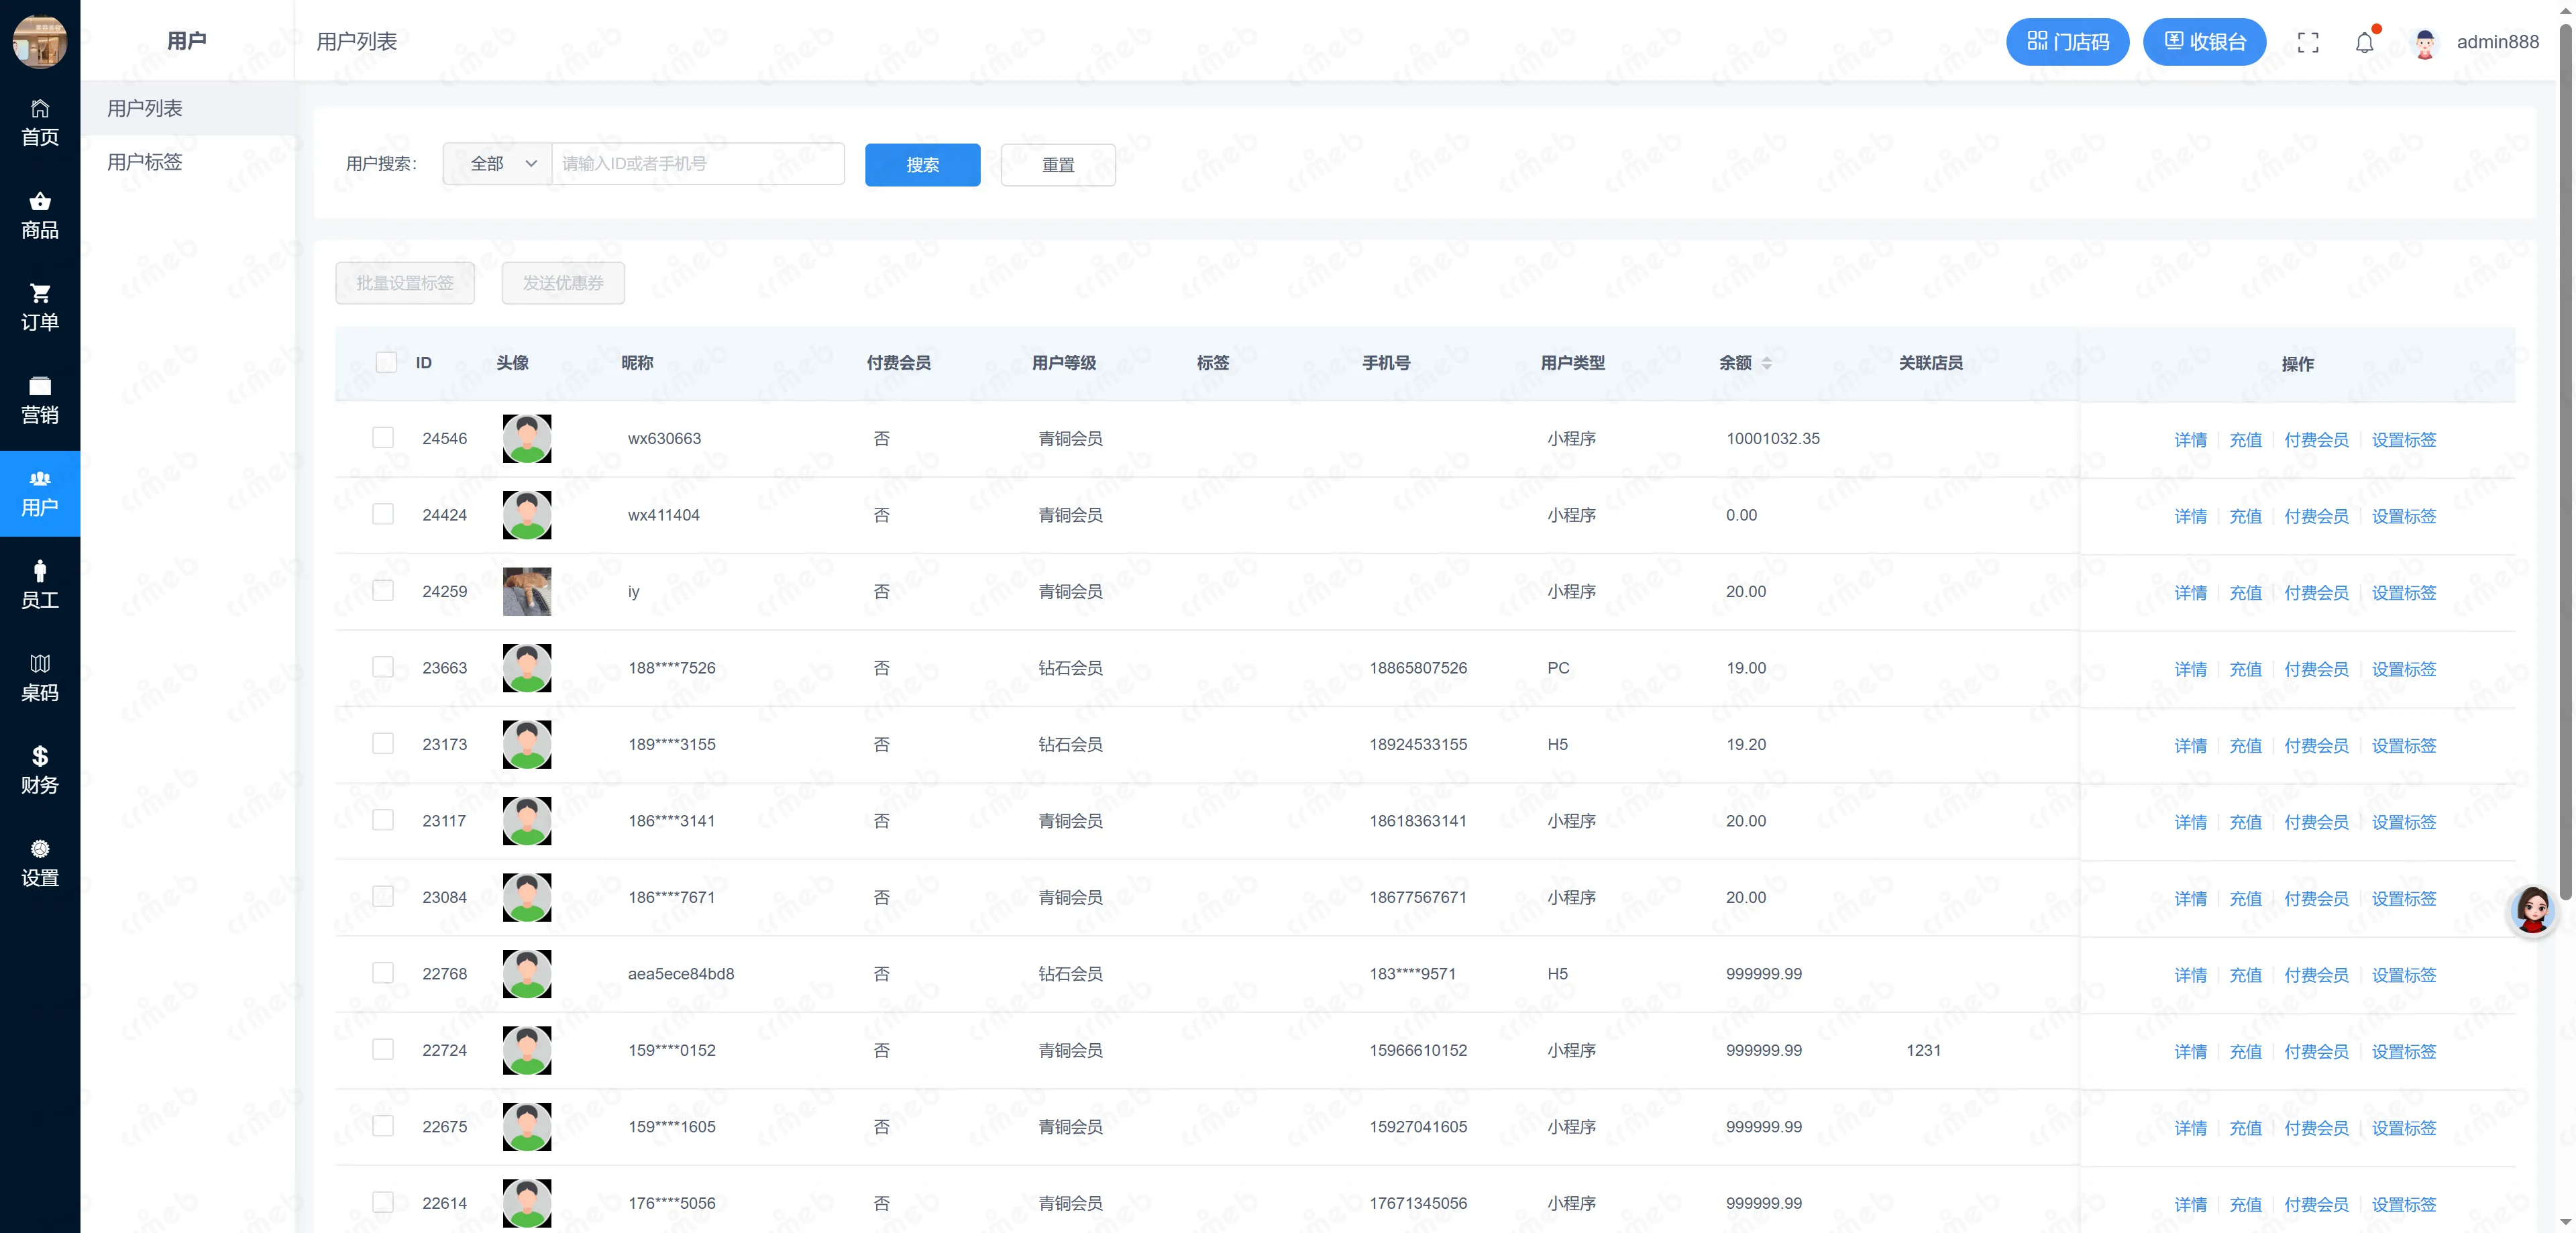The width and height of the screenshot is (2576, 1233).
Task: Toggle the select-all header checkbox
Action: 386,362
